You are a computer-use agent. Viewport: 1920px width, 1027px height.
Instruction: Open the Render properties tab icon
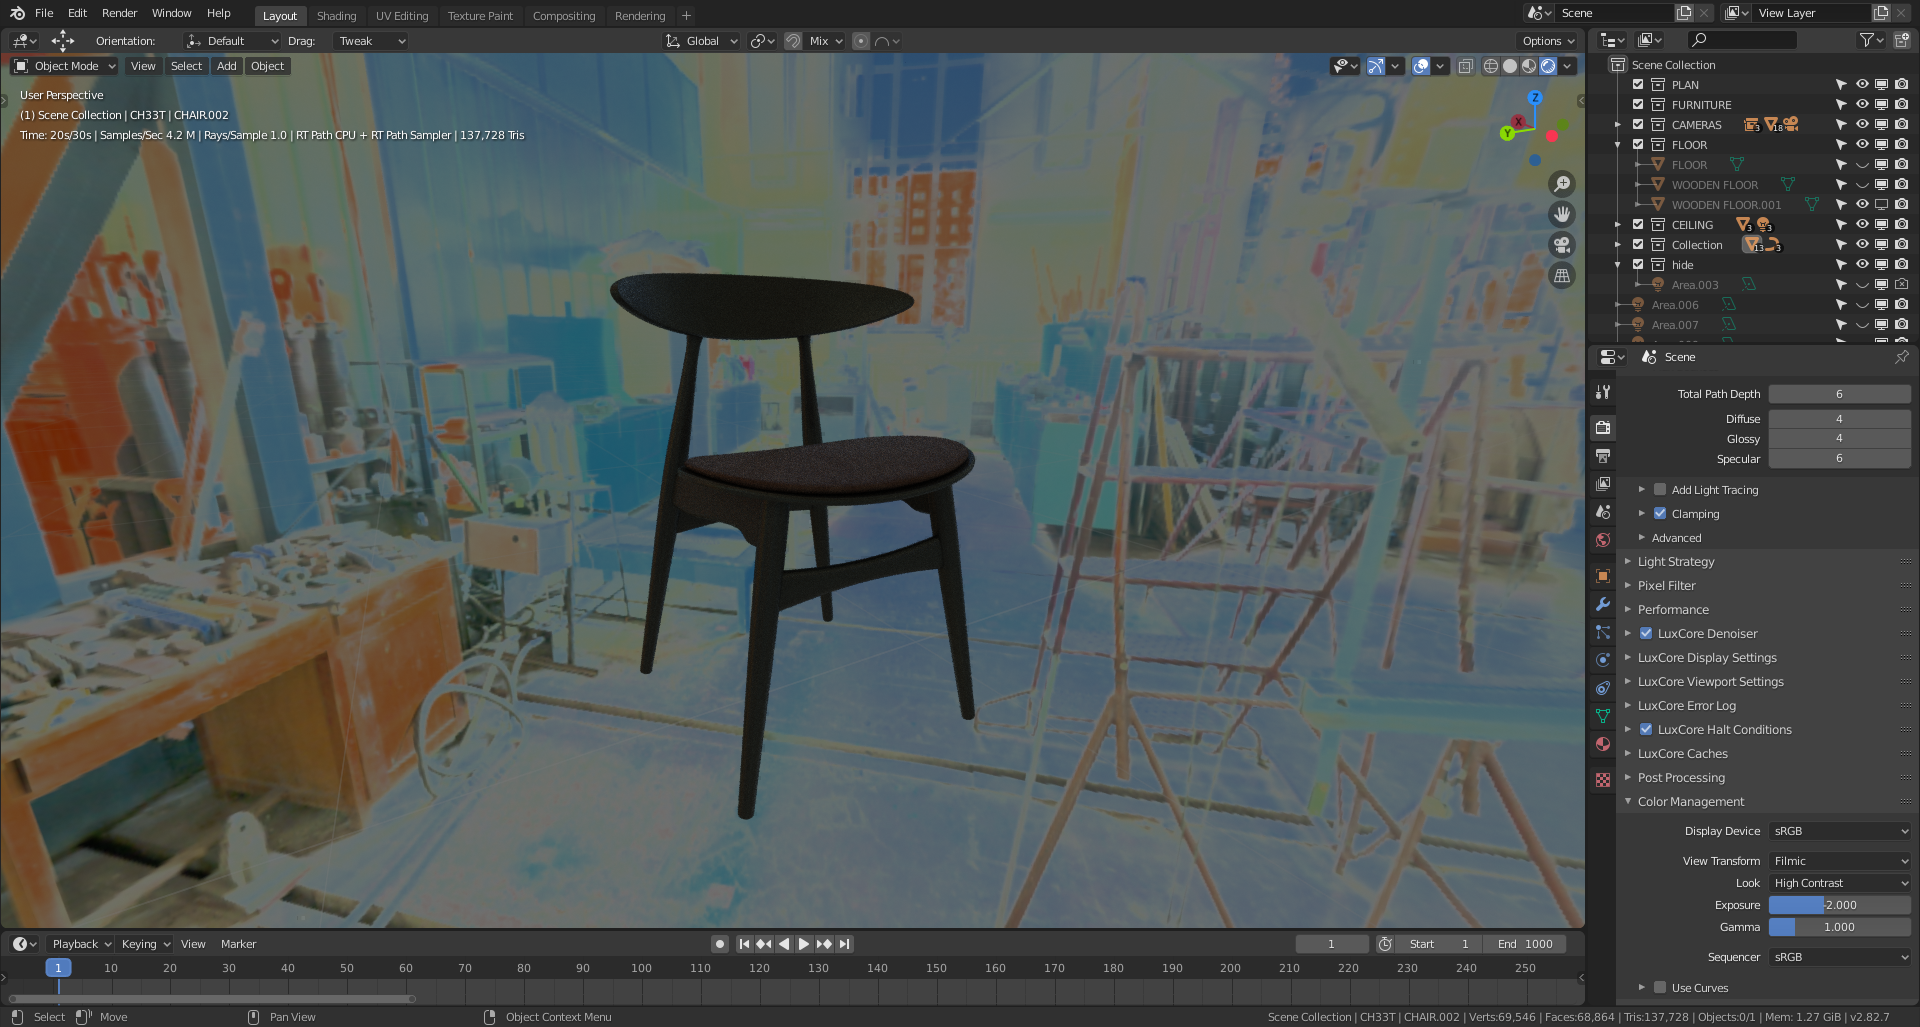1603,427
